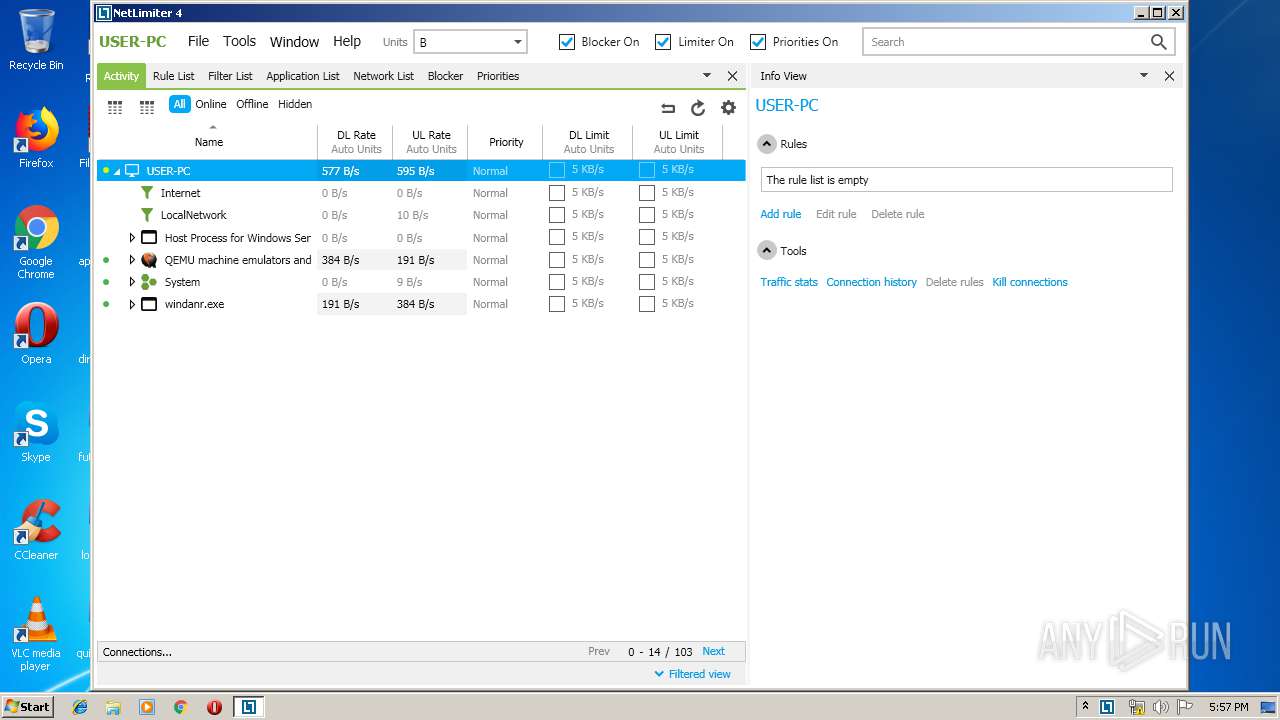Click Next in the connections pager
Viewport: 1280px width, 720px height.
(x=713, y=651)
